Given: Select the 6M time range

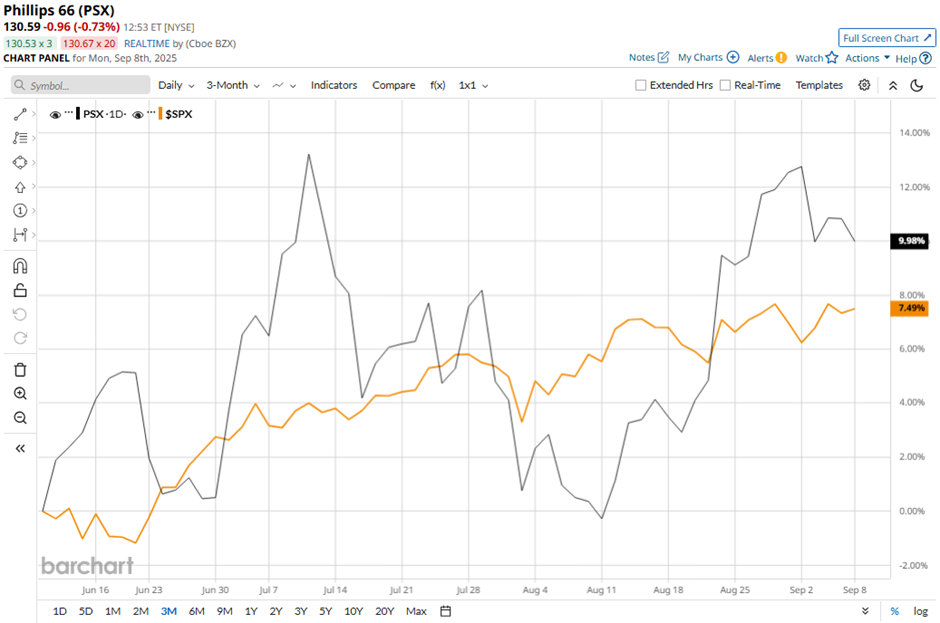Looking at the screenshot, I should click(x=197, y=611).
